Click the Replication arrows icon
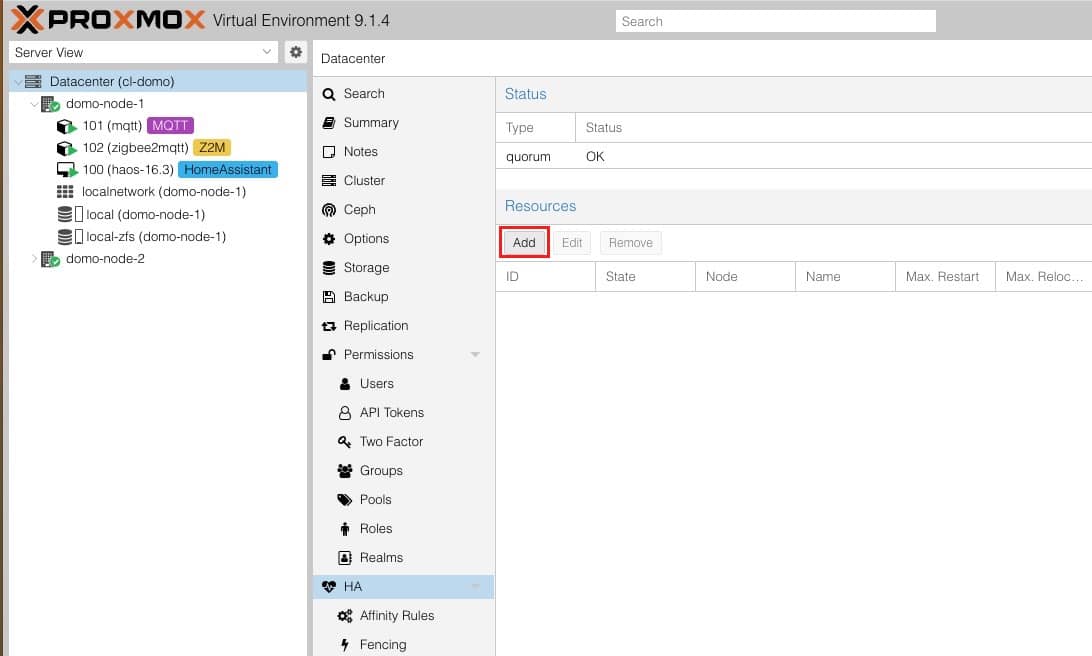 point(328,326)
